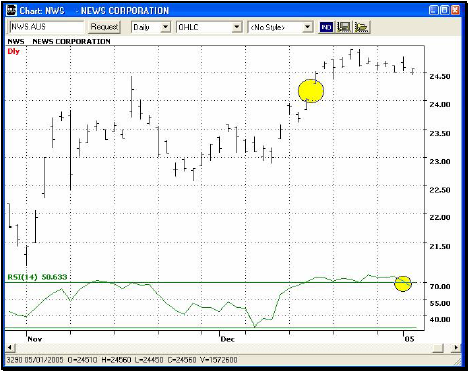This screenshot has width=468, height=371.
Task: Open the <No Style> dropdown
Action: pyautogui.click(x=280, y=27)
